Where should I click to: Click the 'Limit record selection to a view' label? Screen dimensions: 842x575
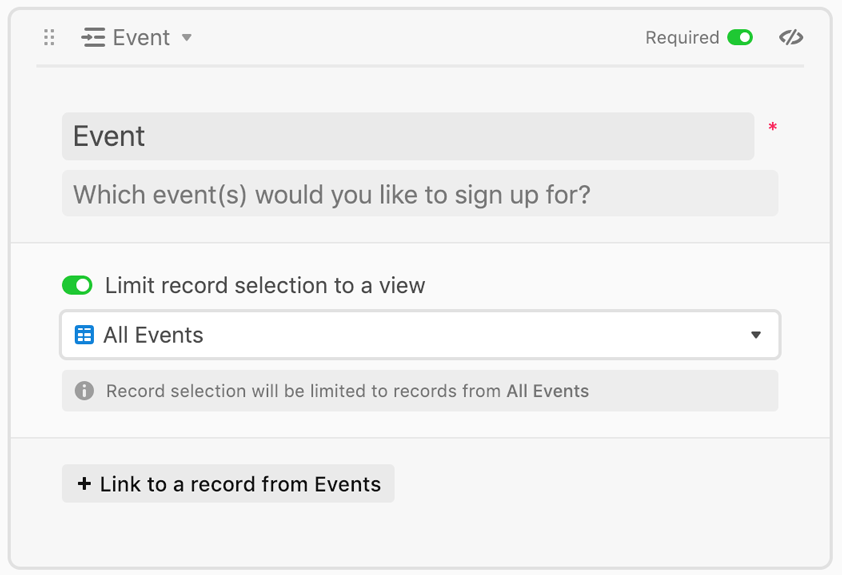(265, 285)
